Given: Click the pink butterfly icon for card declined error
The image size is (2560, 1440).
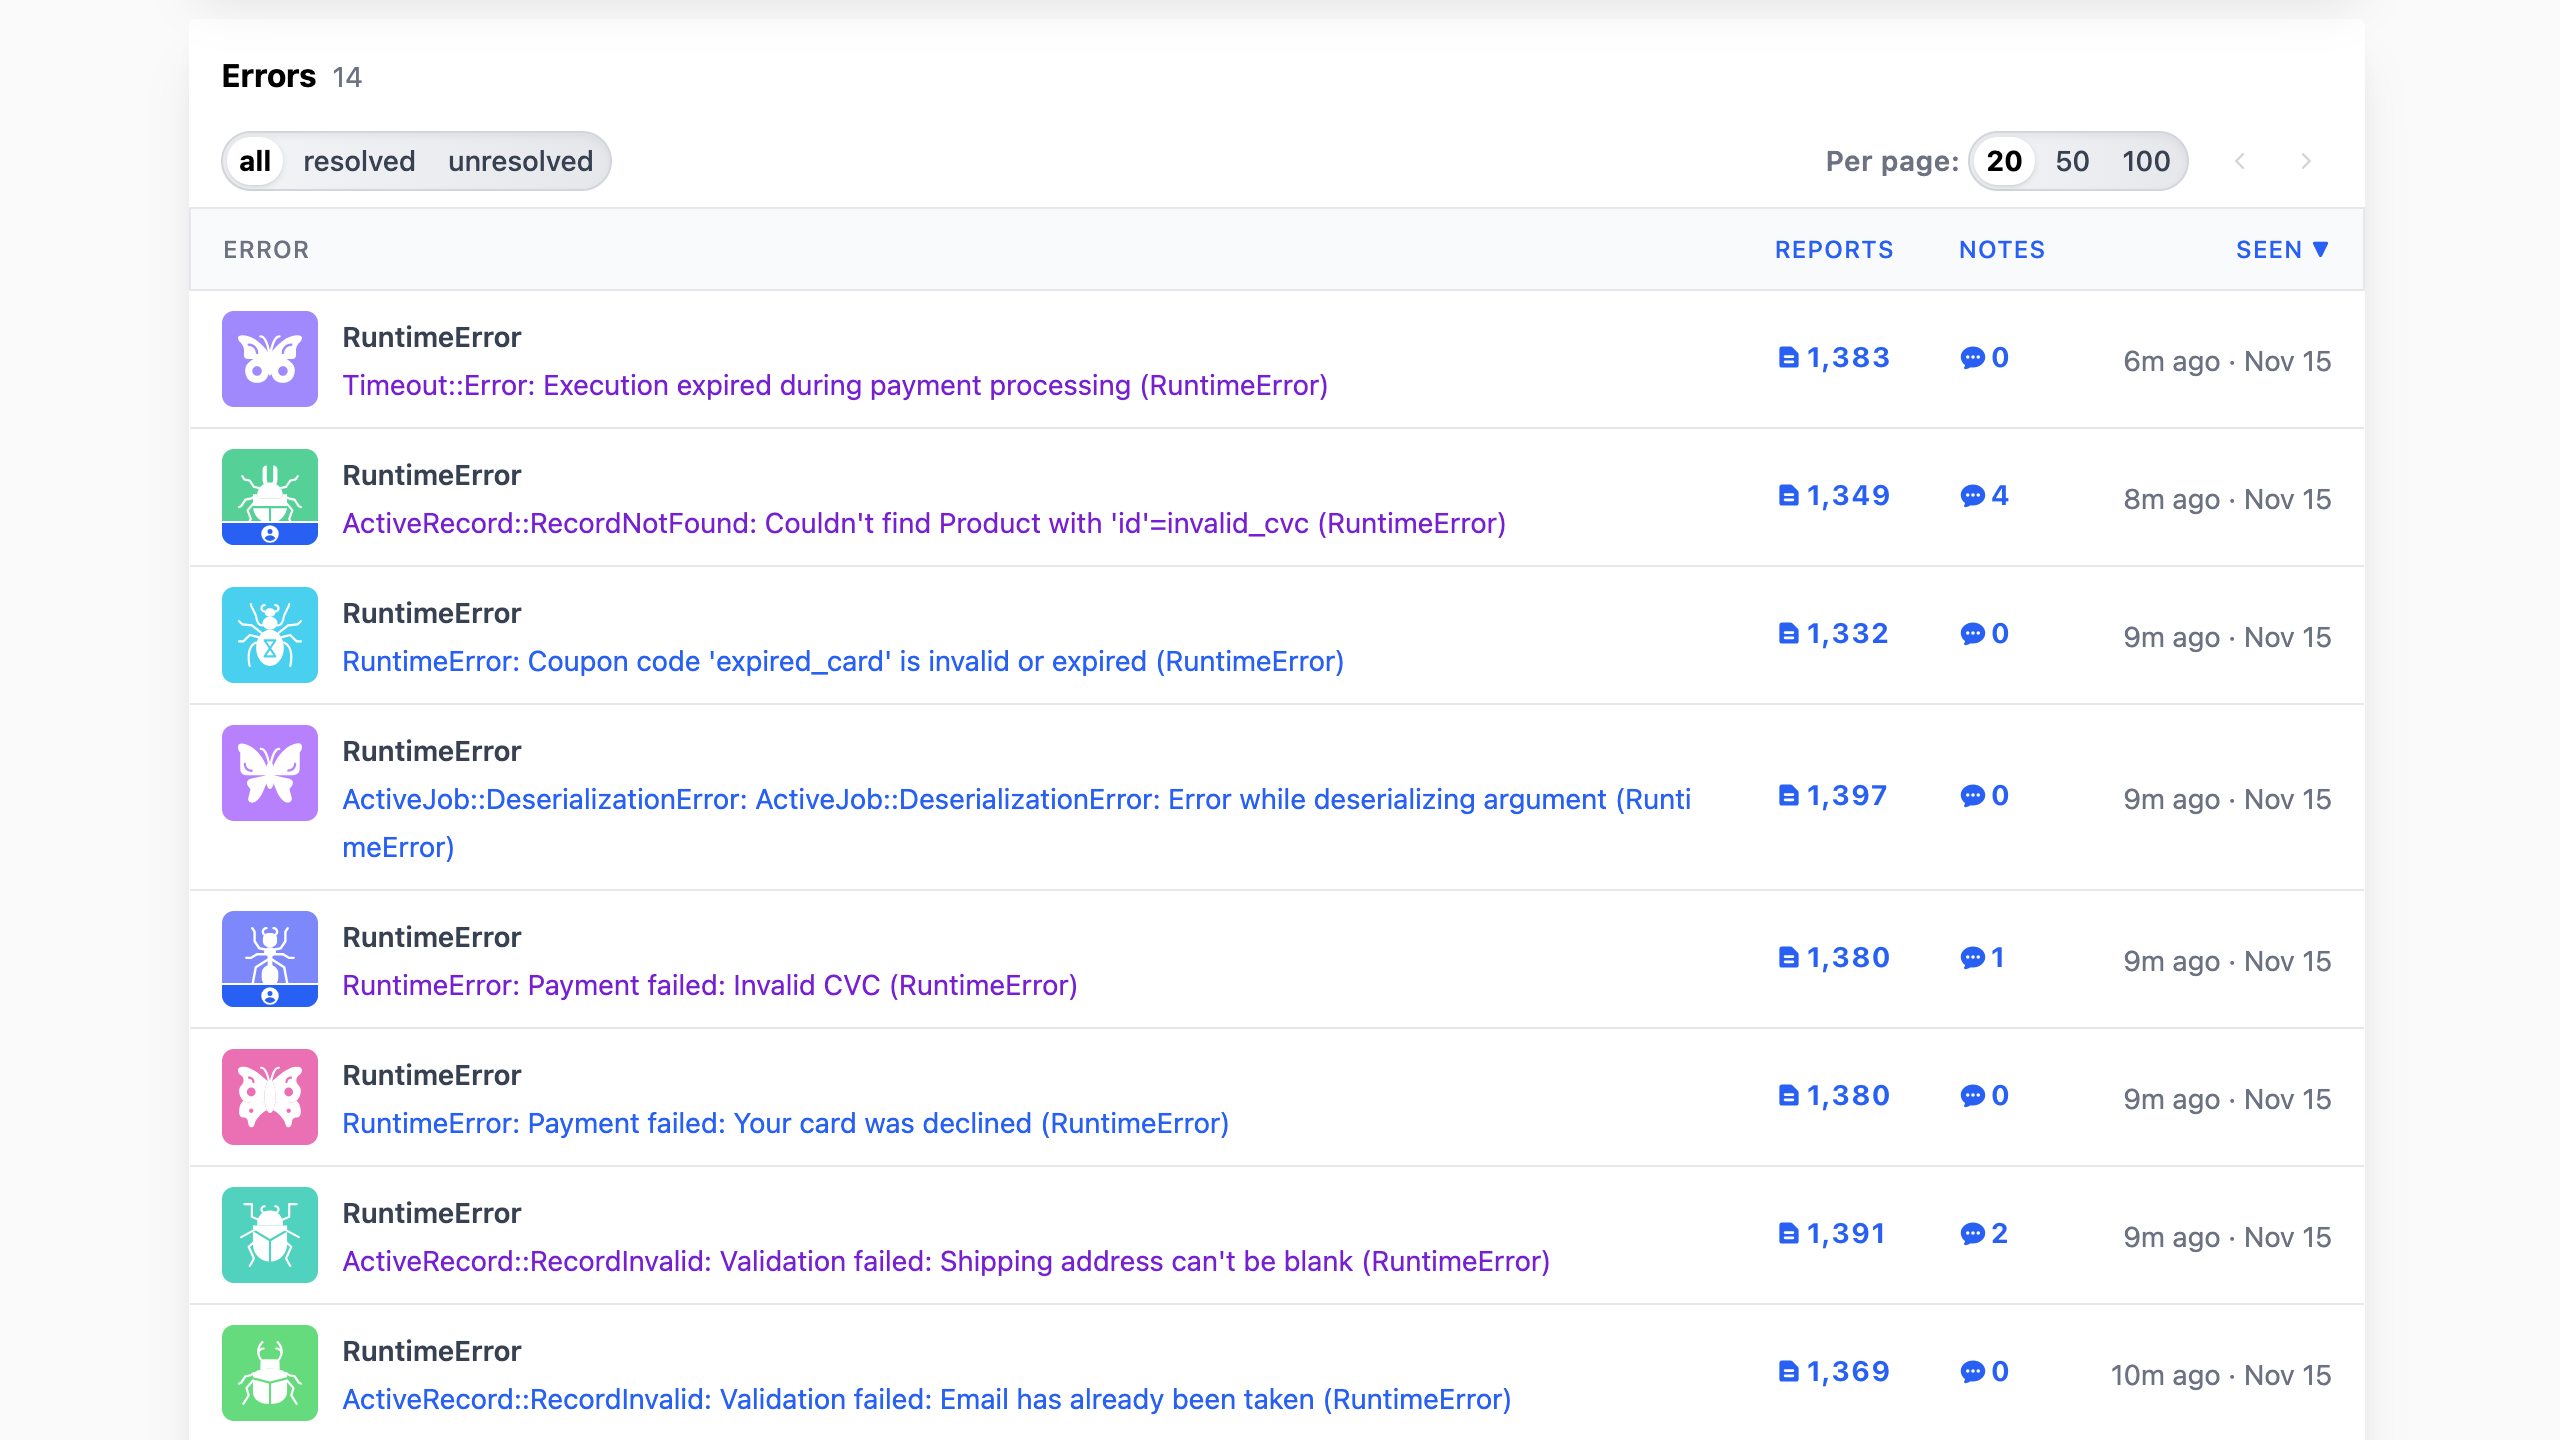Looking at the screenshot, I should pyautogui.click(x=269, y=1097).
